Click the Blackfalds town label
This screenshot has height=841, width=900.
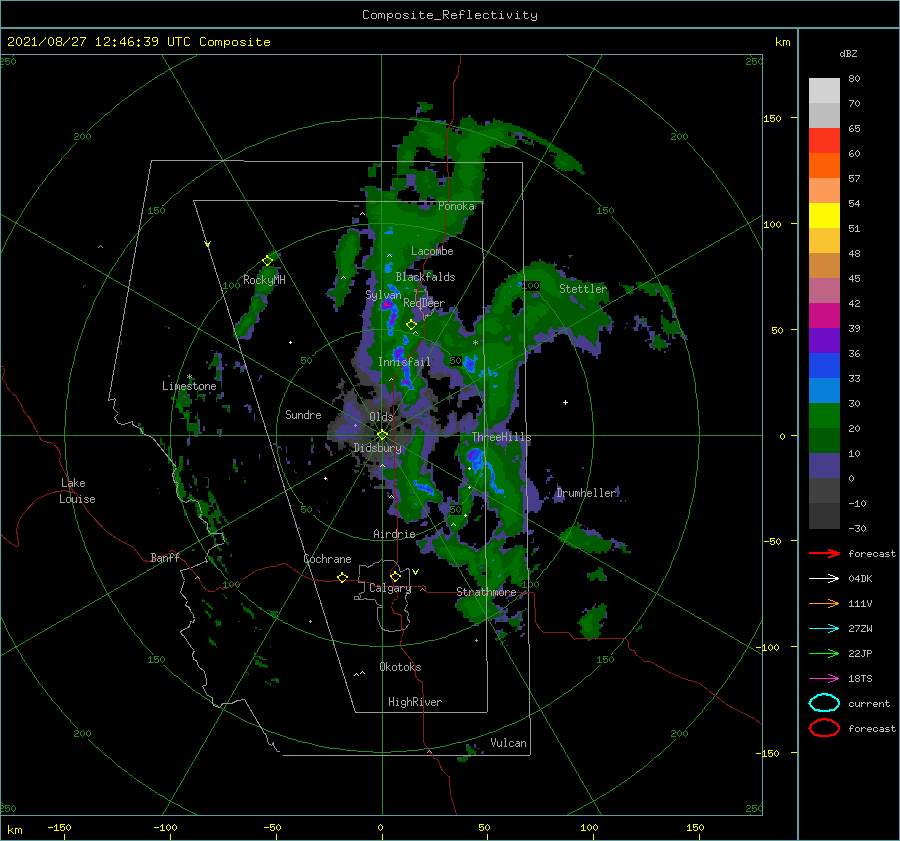point(425,277)
